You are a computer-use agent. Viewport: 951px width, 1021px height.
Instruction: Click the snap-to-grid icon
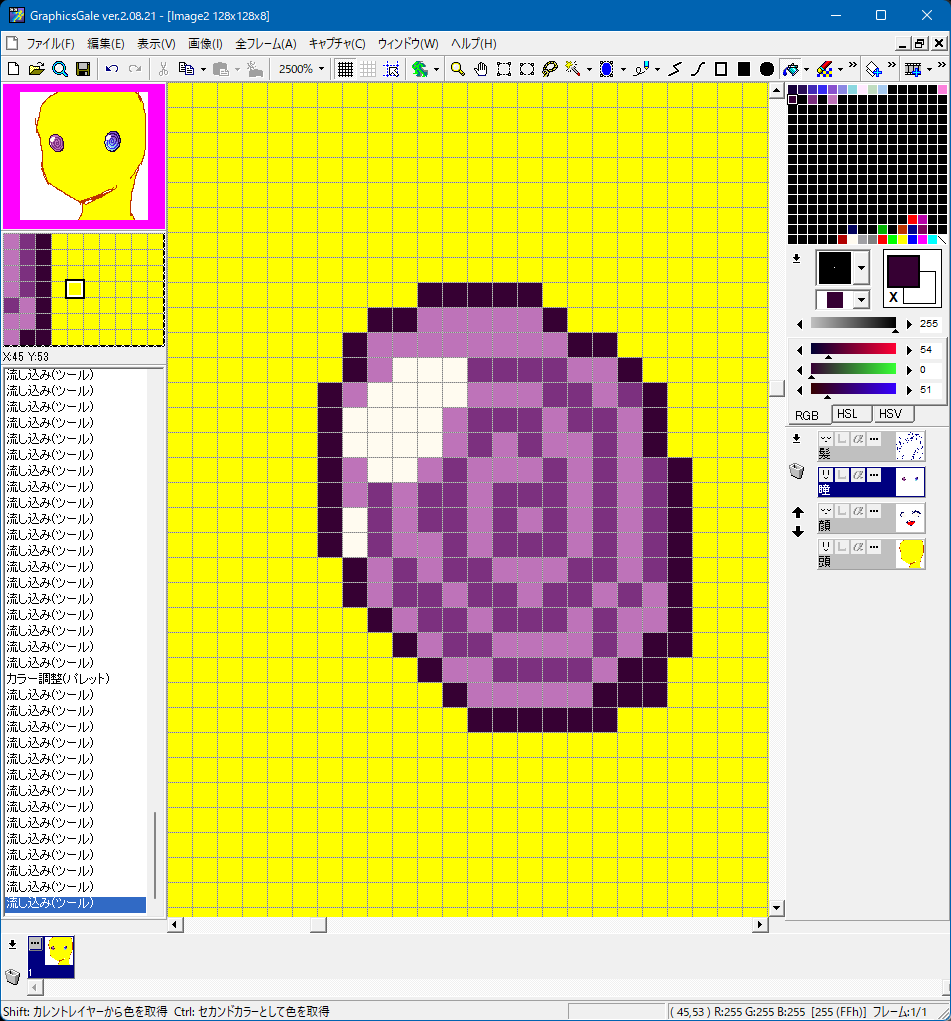tap(391, 69)
